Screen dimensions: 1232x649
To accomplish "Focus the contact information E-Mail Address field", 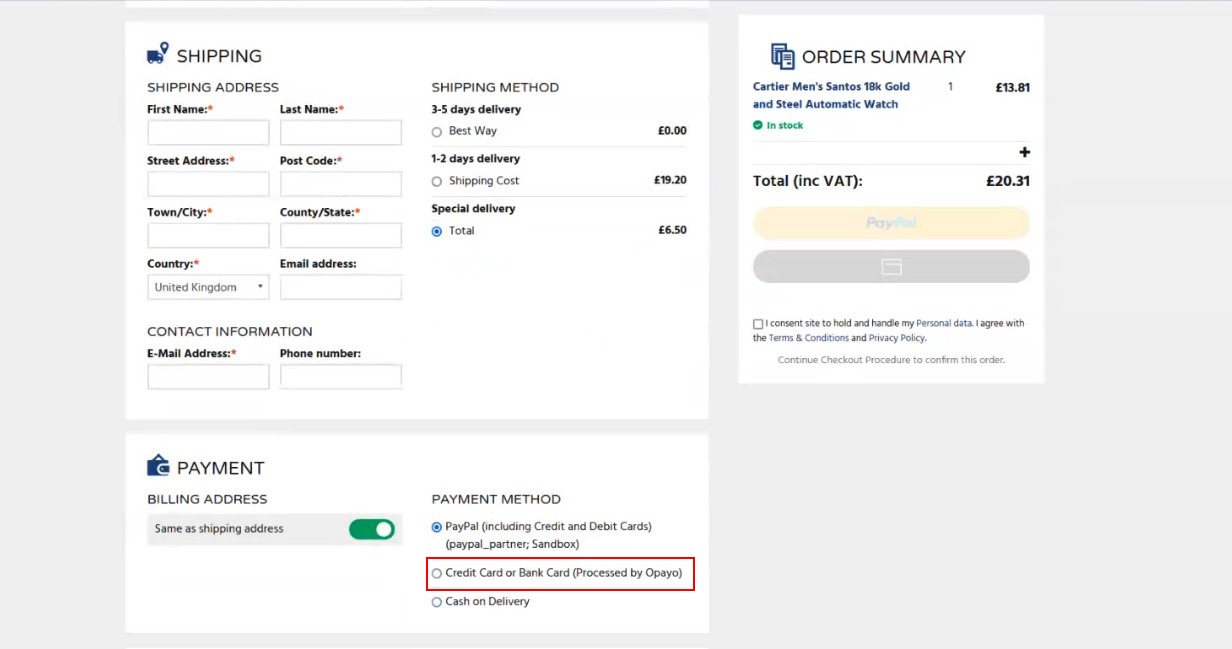I will tap(208, 376).
